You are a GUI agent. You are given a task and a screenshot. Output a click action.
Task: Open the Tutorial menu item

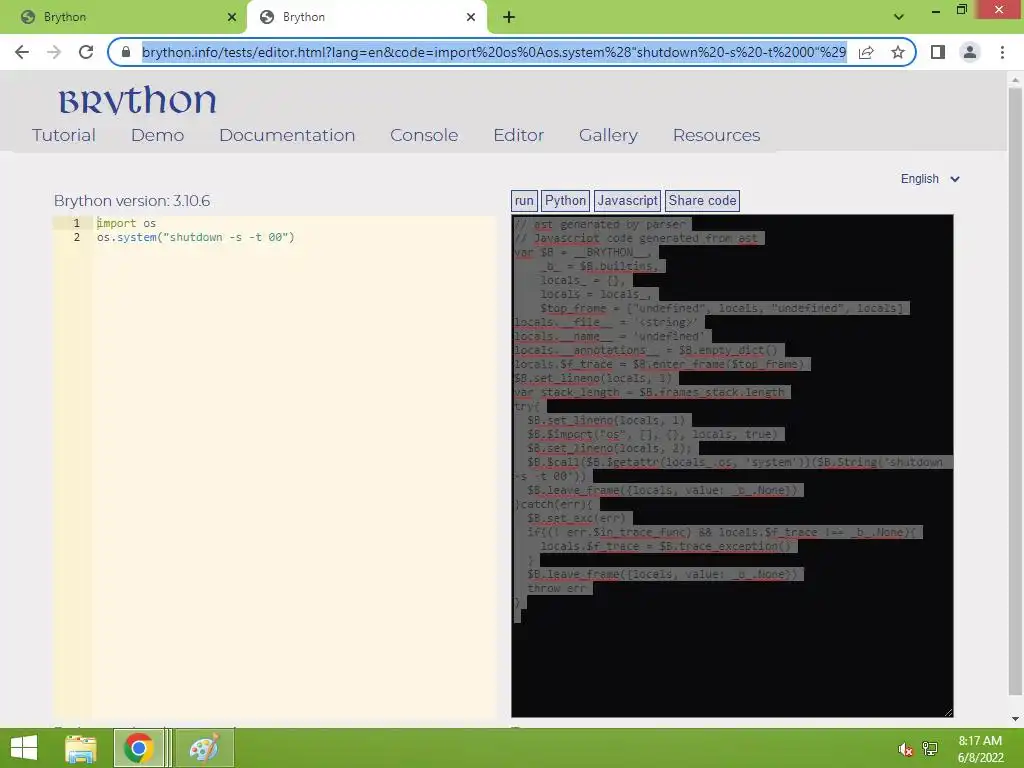(x=63, y=135)
